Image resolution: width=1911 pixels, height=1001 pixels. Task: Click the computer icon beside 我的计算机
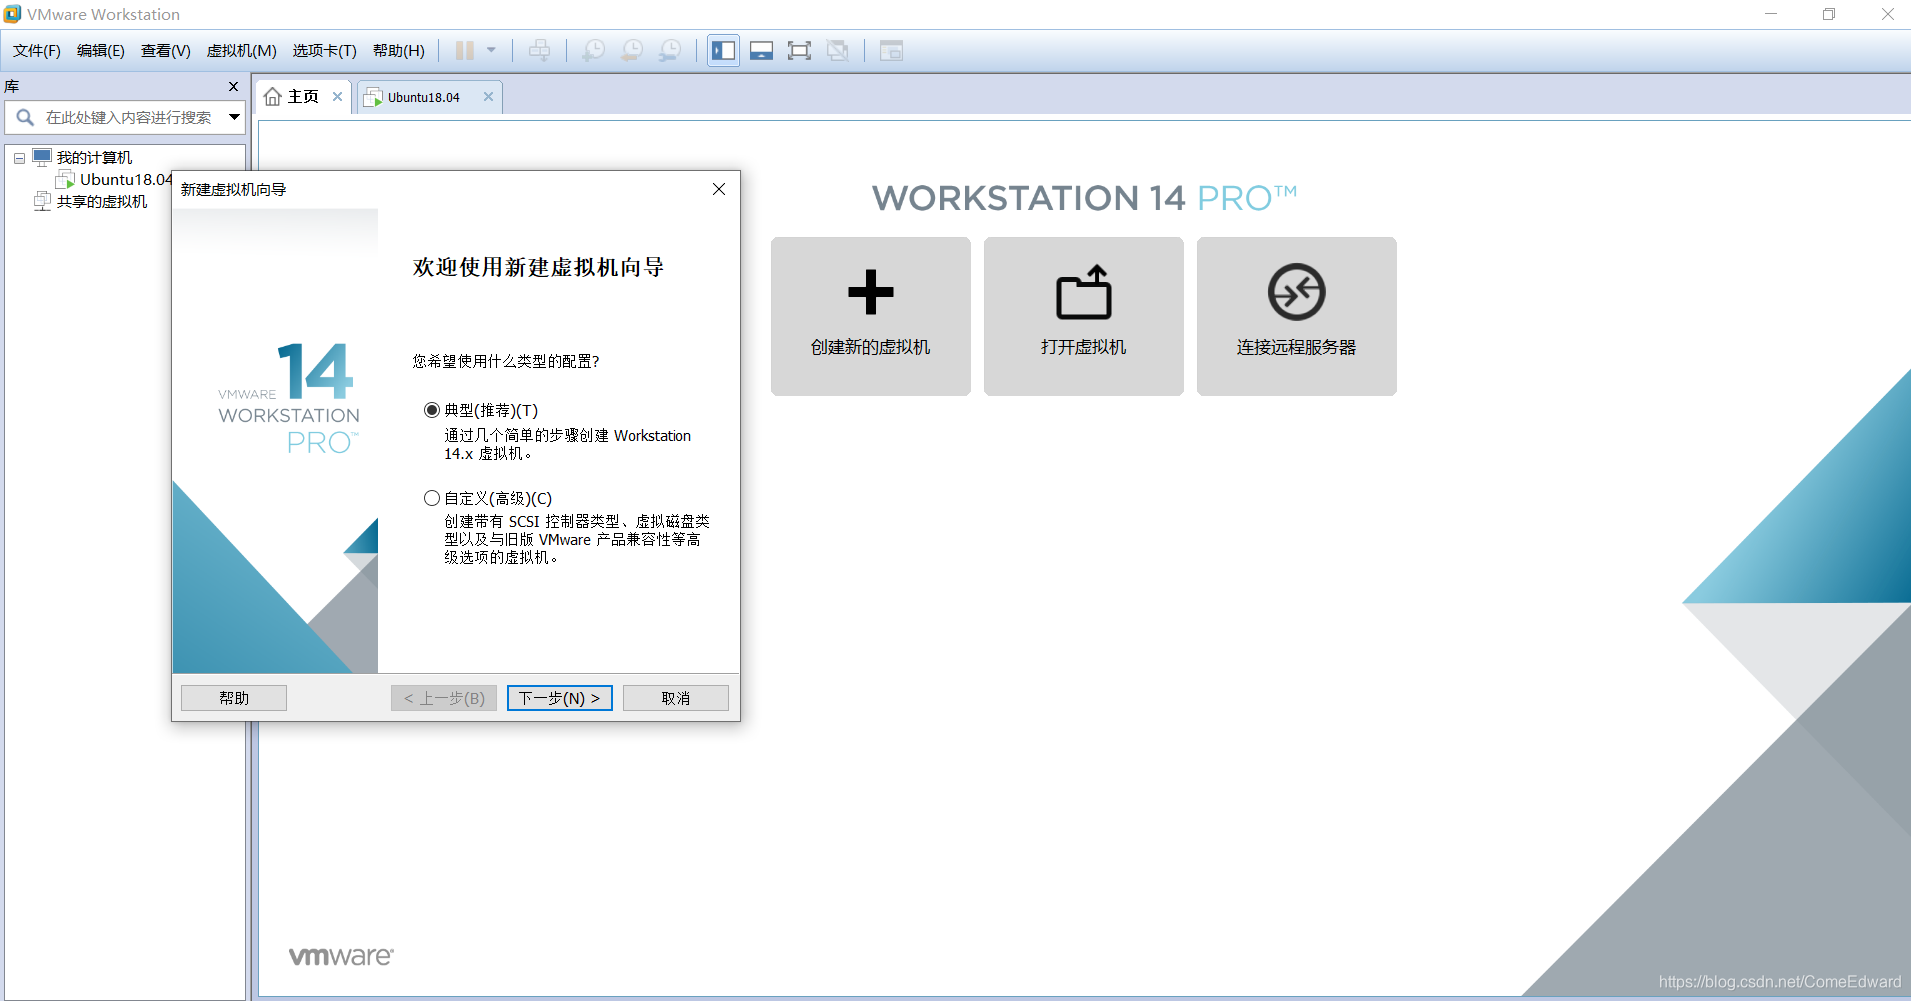click(x=42, y=158)
